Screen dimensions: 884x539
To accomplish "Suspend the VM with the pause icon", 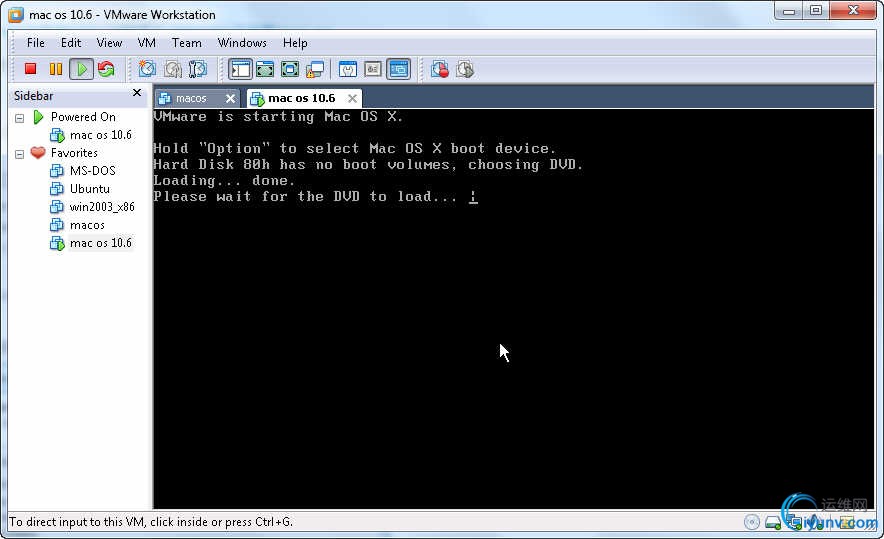I will click(55, 69).
